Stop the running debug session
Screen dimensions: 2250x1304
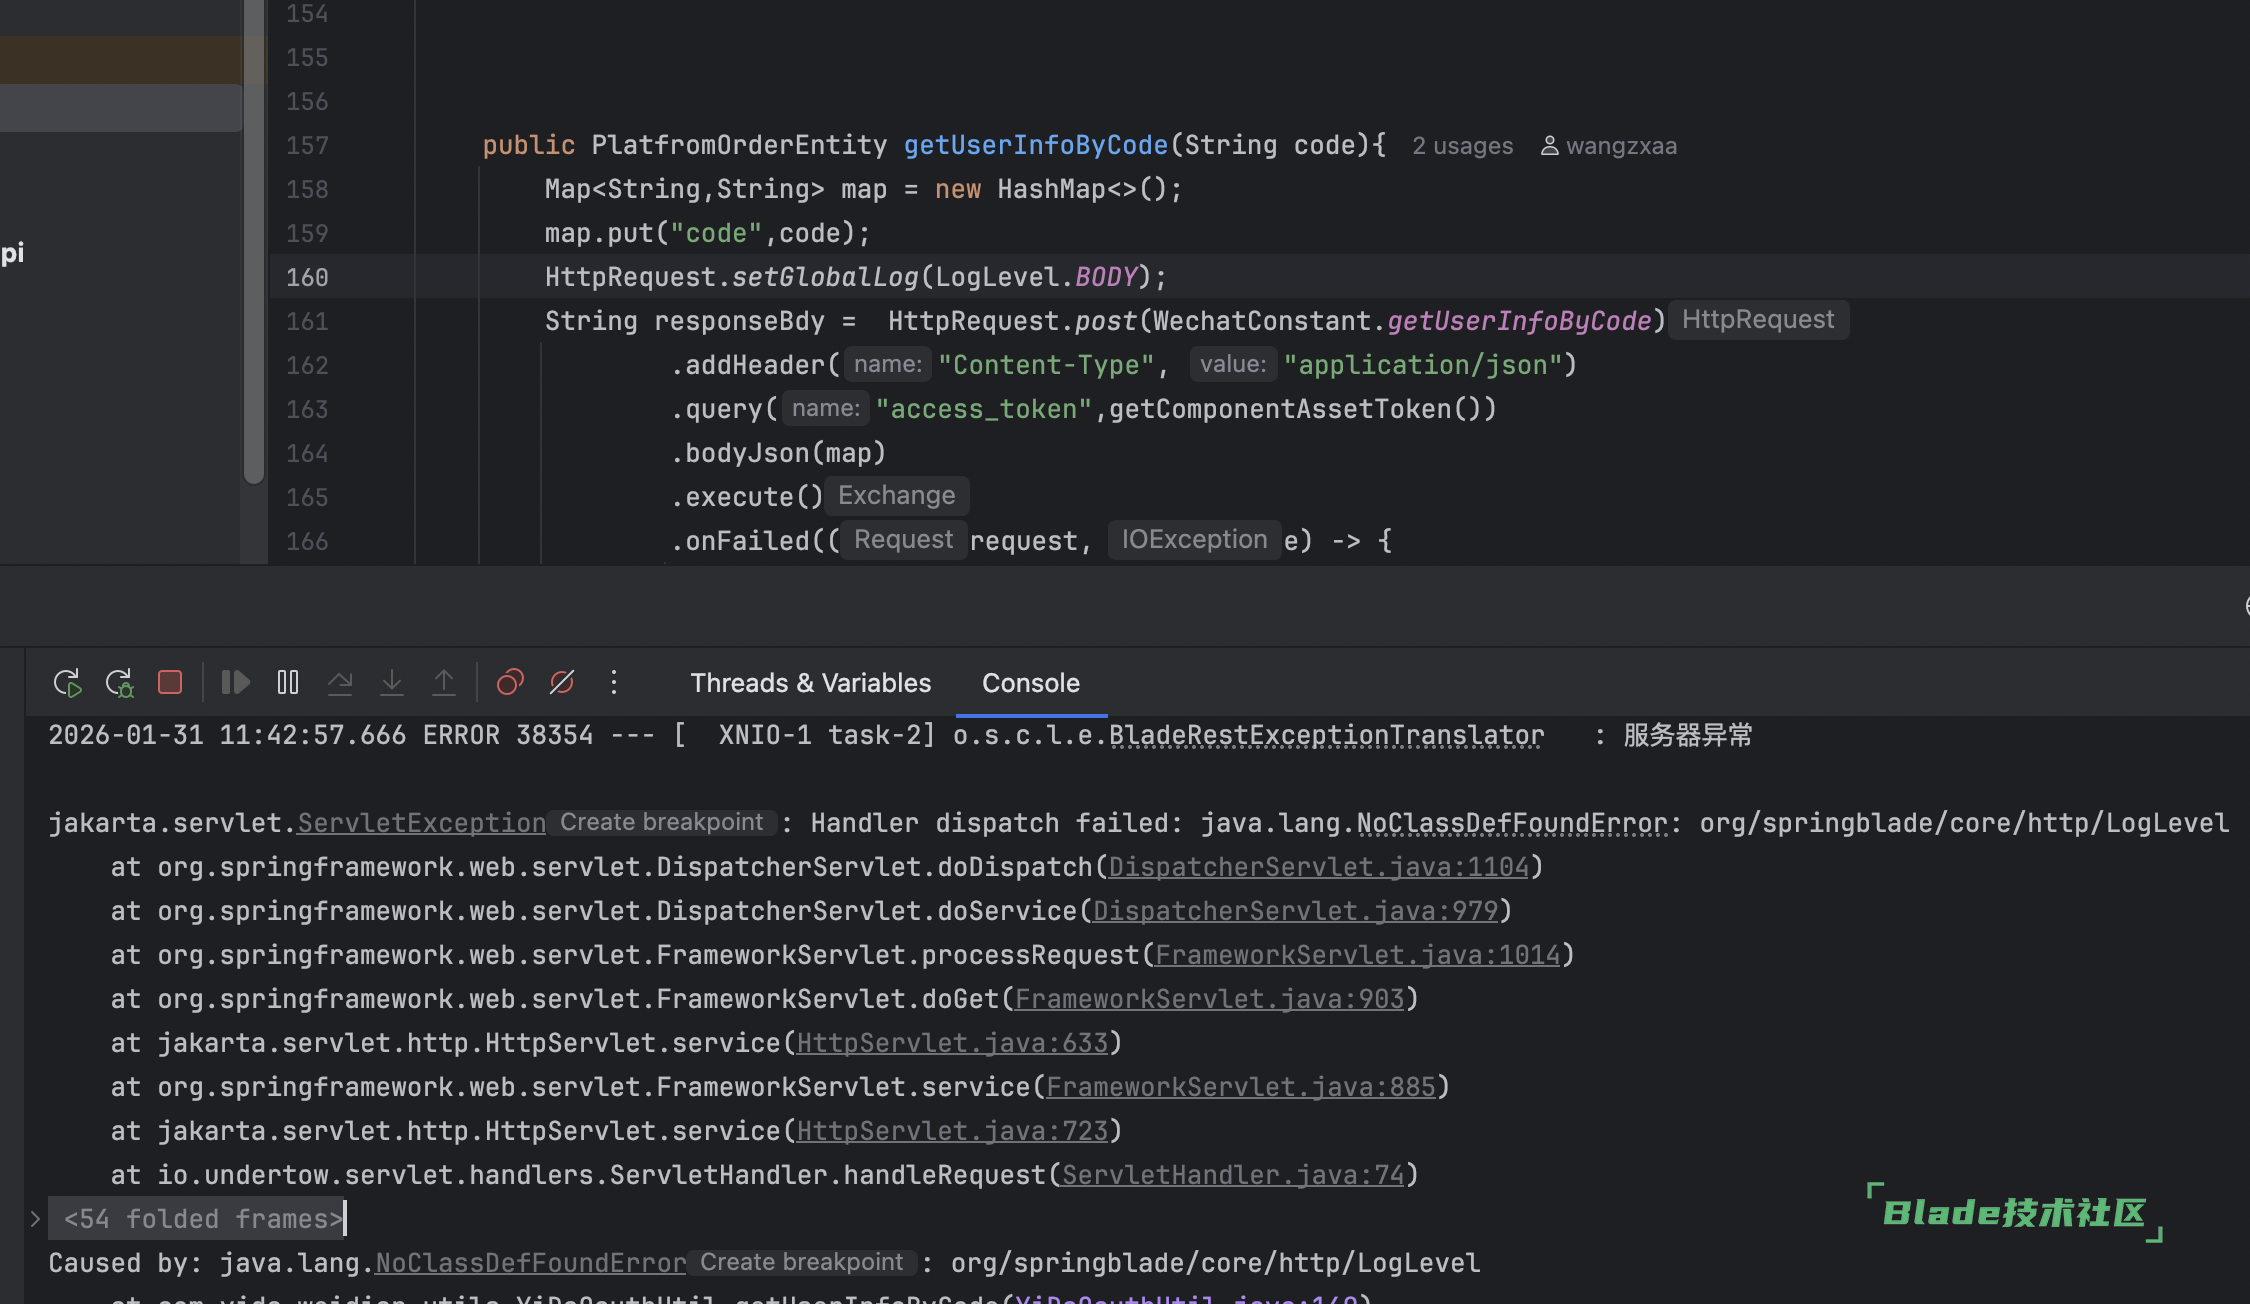click(170, 682)
